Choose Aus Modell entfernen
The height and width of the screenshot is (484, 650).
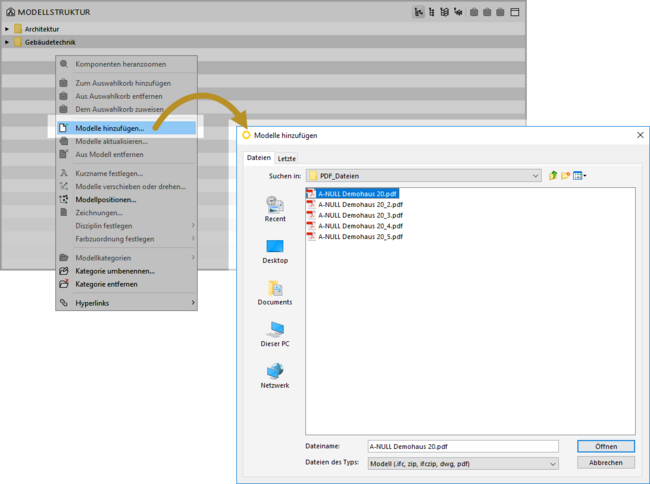click(126, 155)
